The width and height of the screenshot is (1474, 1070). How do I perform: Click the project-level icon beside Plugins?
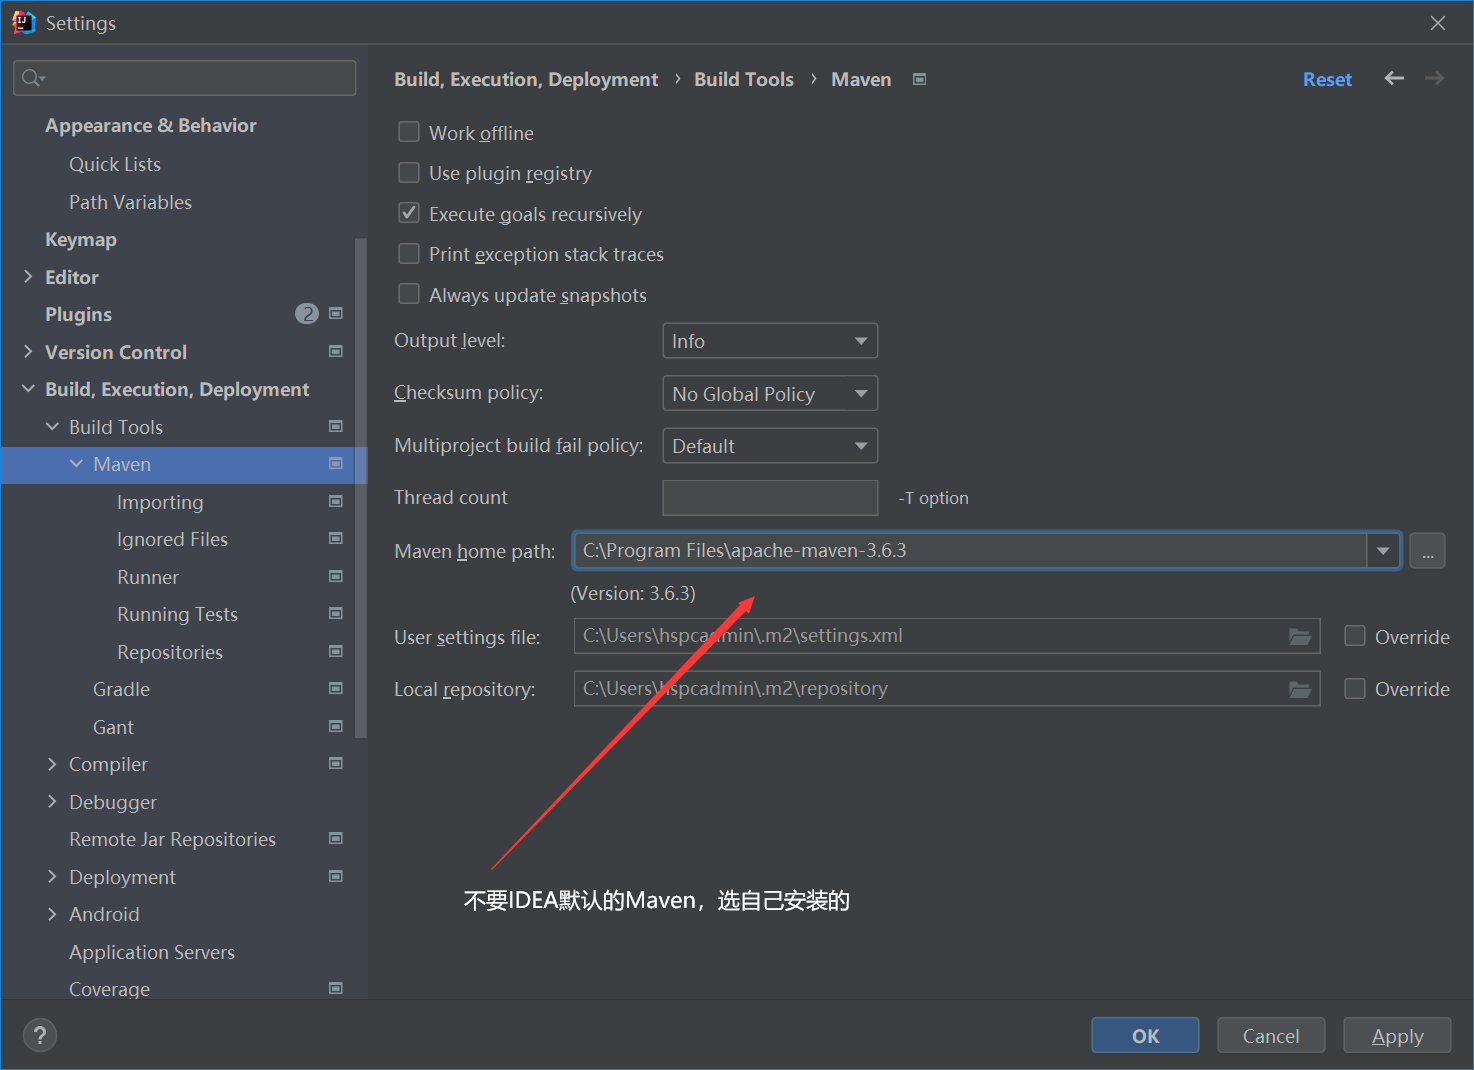[336, 314]
